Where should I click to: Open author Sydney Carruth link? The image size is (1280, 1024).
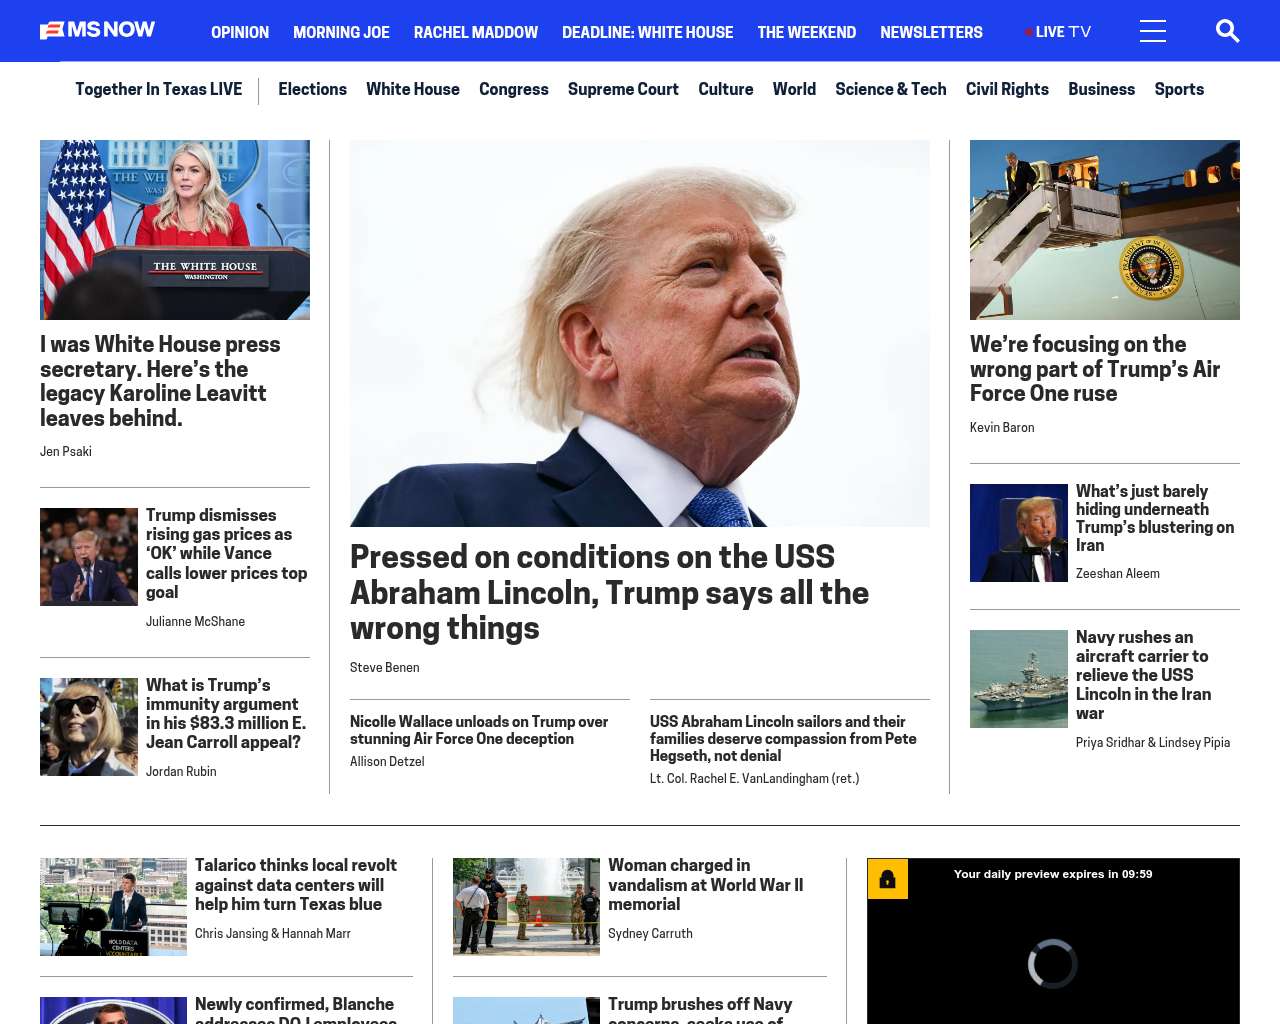coord(650,934)
